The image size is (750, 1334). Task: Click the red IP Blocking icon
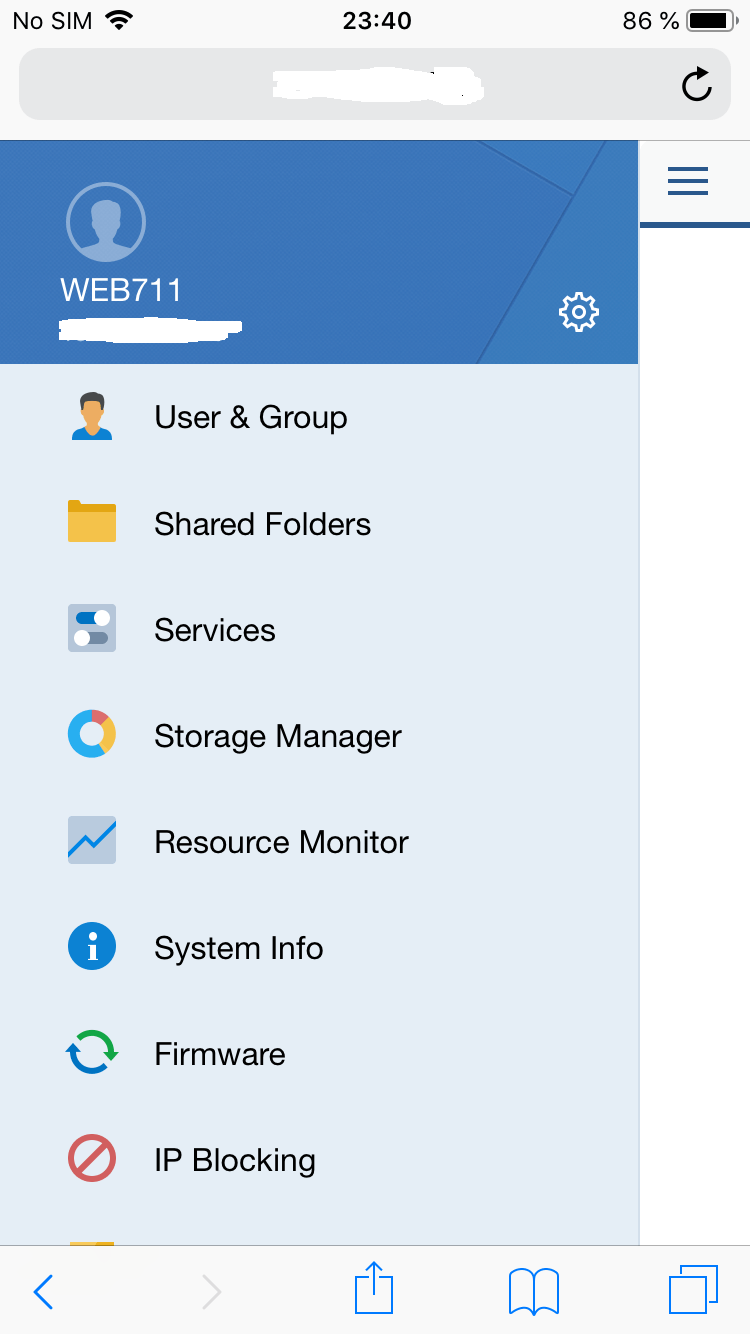coord(92,1159)
